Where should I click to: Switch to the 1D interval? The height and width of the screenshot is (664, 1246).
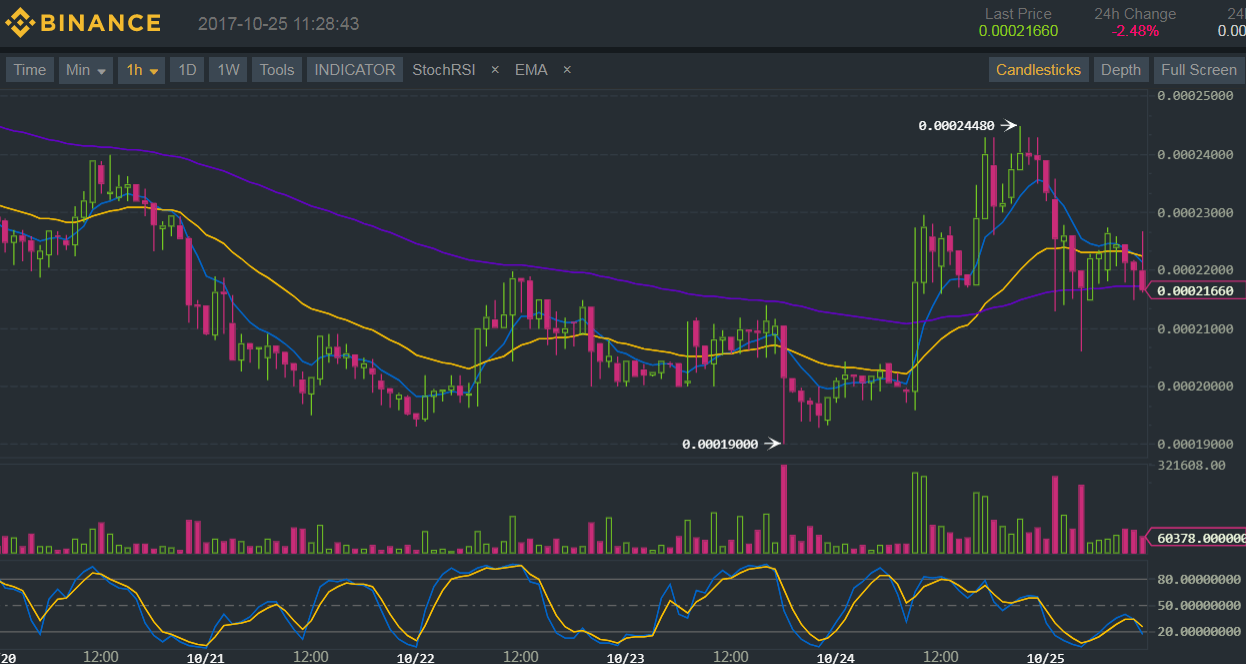click(x=187, y=70)
